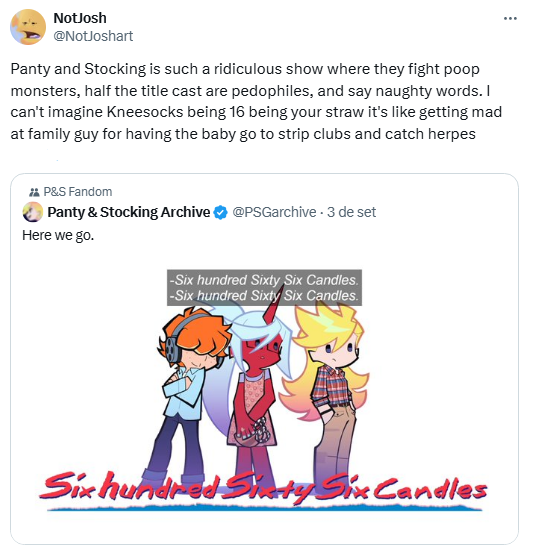Image resolution: width=533 pixels, height=557 pixels.
Task: Click the film reel headphone on orange-haired character
Action: click(172, 347)
